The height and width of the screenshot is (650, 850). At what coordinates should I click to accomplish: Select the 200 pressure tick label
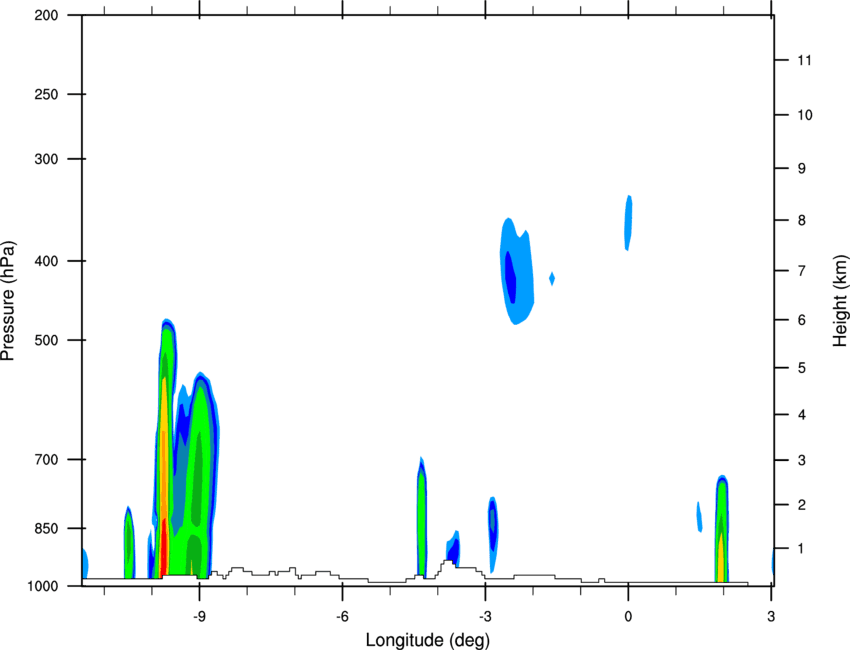click(x=46, y=15)
